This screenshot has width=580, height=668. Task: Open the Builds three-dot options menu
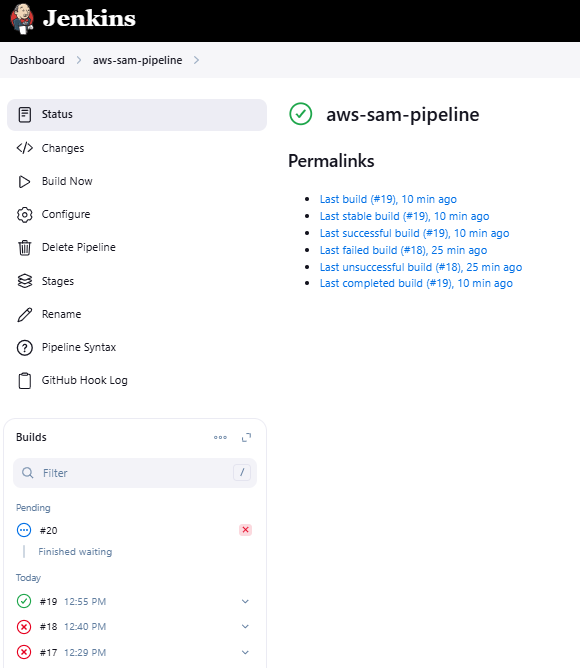click(x=220, y=438)
